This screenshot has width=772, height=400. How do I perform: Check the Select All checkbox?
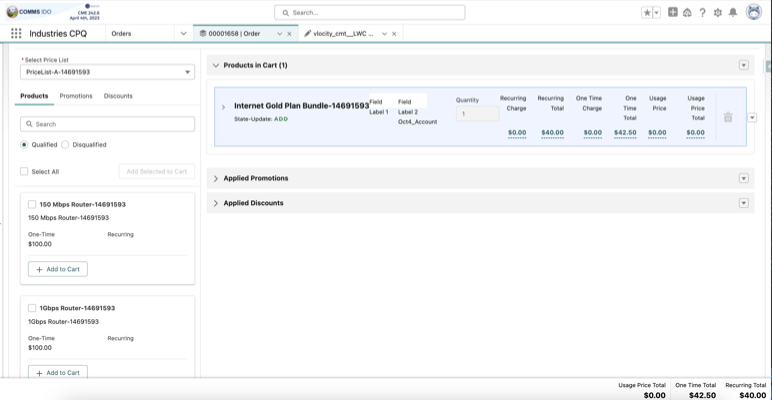24,171
